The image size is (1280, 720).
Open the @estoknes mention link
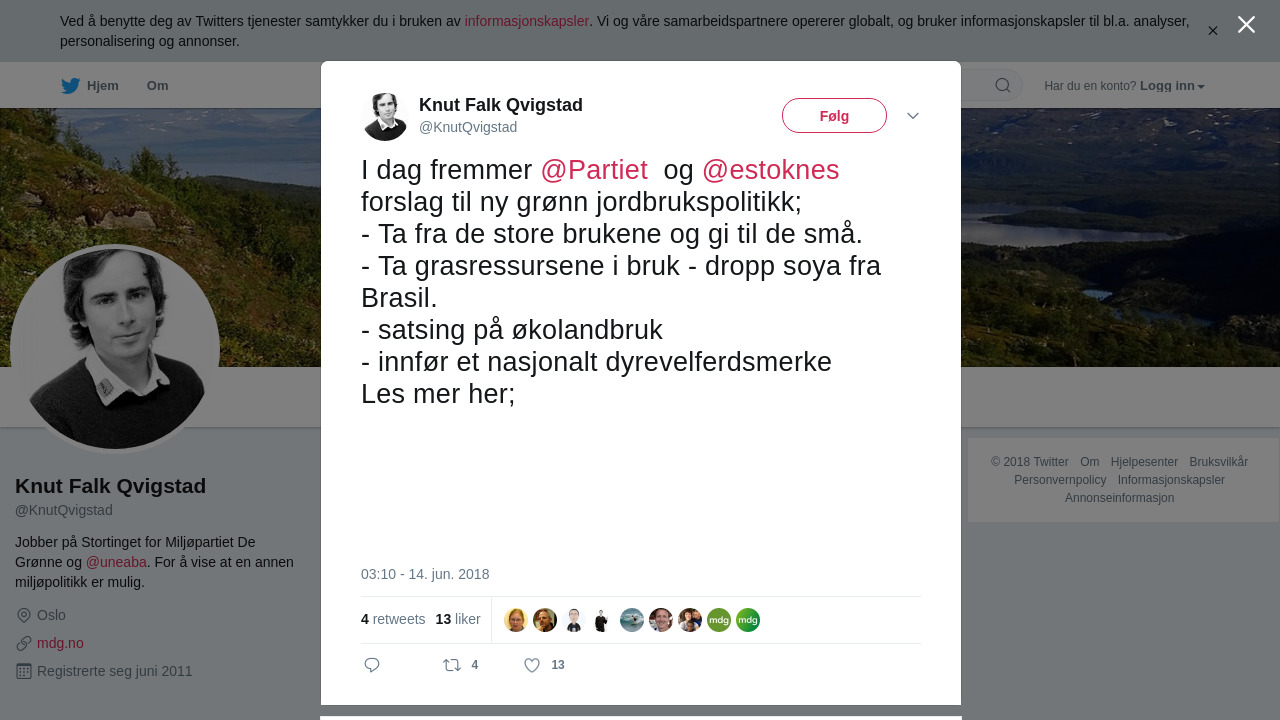coord(770,170)
